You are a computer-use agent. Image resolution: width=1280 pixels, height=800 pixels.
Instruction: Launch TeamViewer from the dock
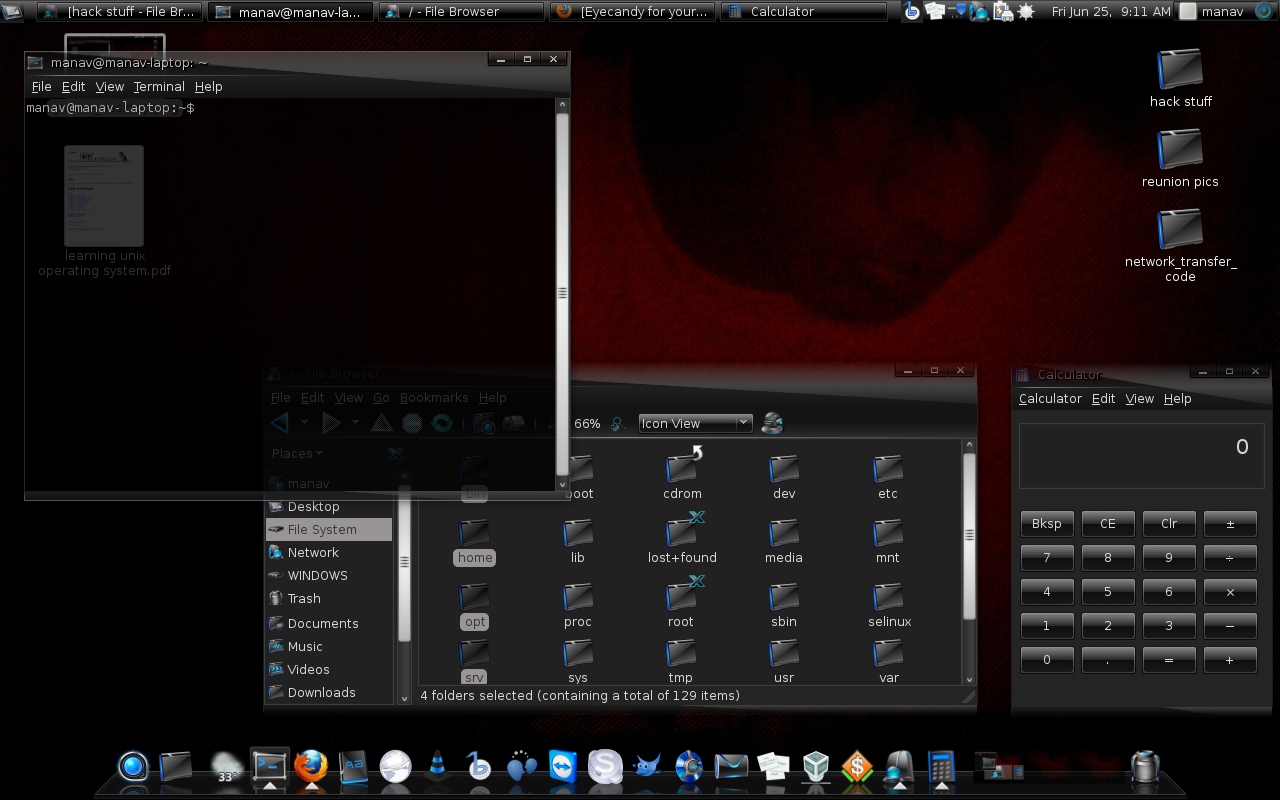tap(563, 767)
